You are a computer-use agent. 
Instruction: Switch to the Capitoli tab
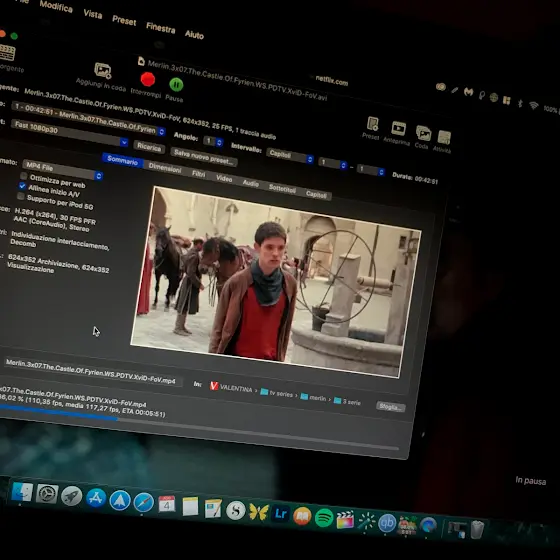(316, 195)
